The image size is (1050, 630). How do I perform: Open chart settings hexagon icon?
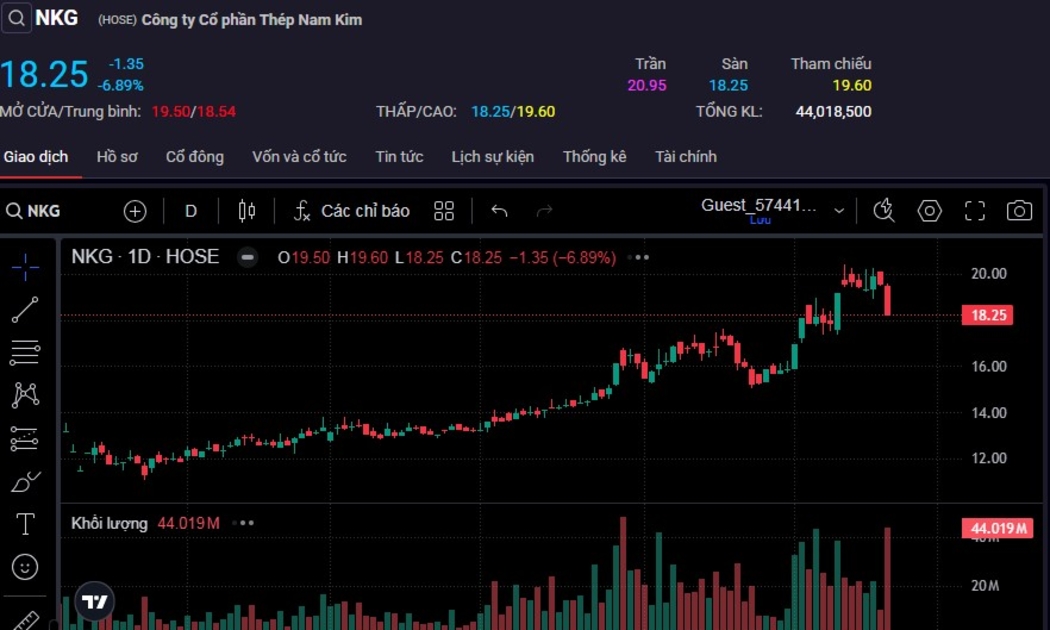click(x=930, y=211)
